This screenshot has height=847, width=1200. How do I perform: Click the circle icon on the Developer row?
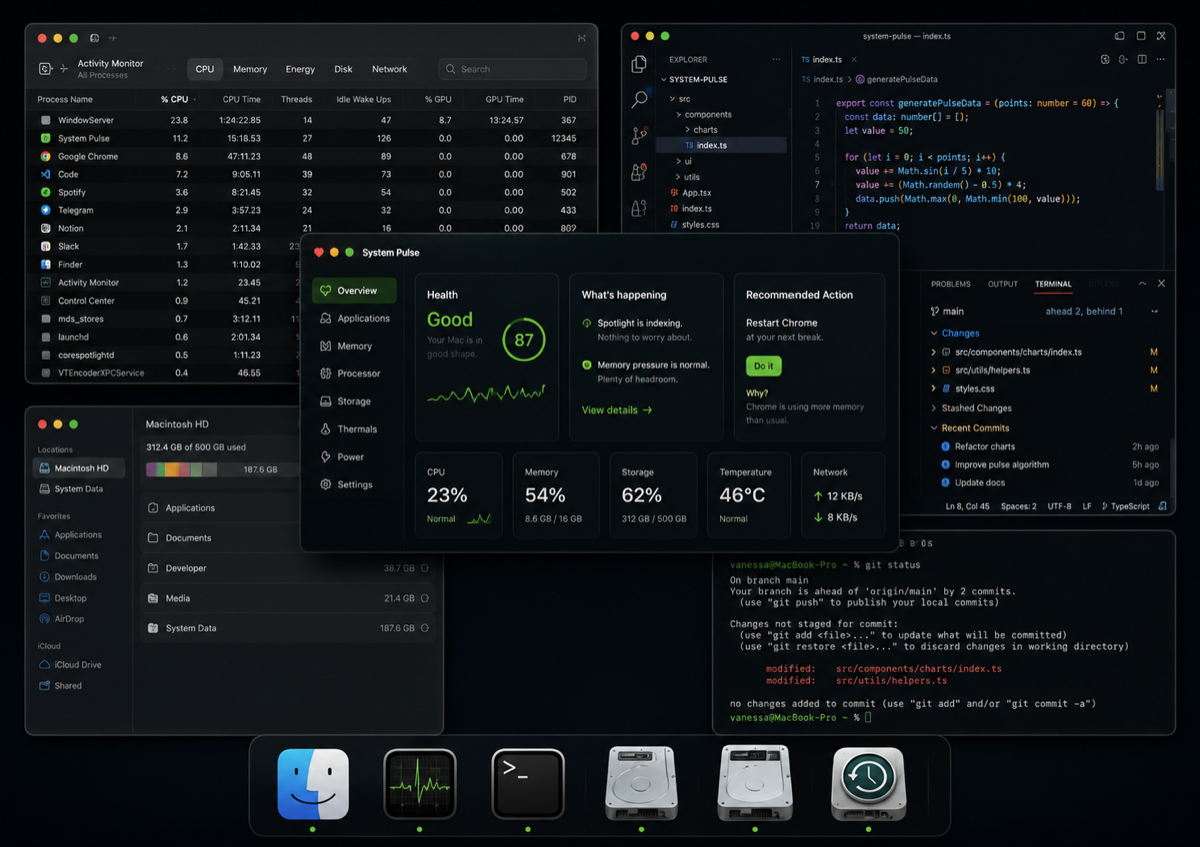click(425, 568)
